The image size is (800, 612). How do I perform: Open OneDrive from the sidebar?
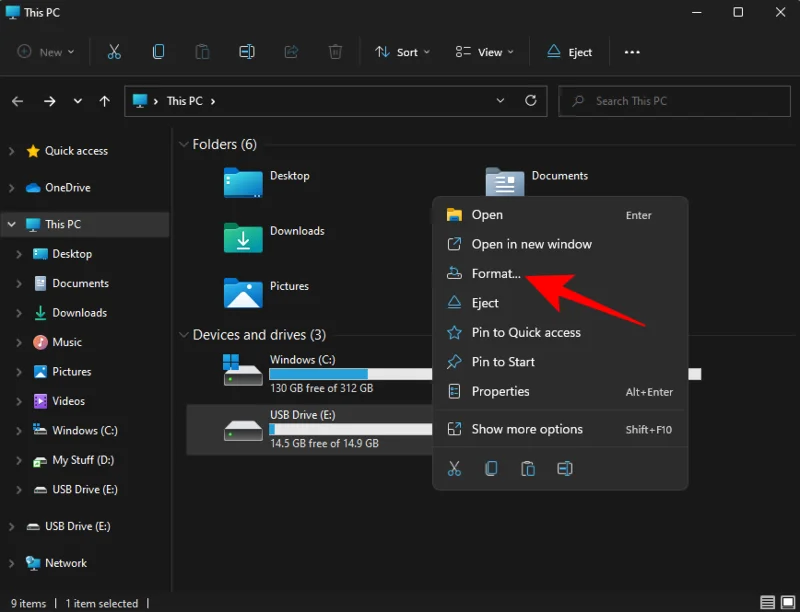pos(65,187)
